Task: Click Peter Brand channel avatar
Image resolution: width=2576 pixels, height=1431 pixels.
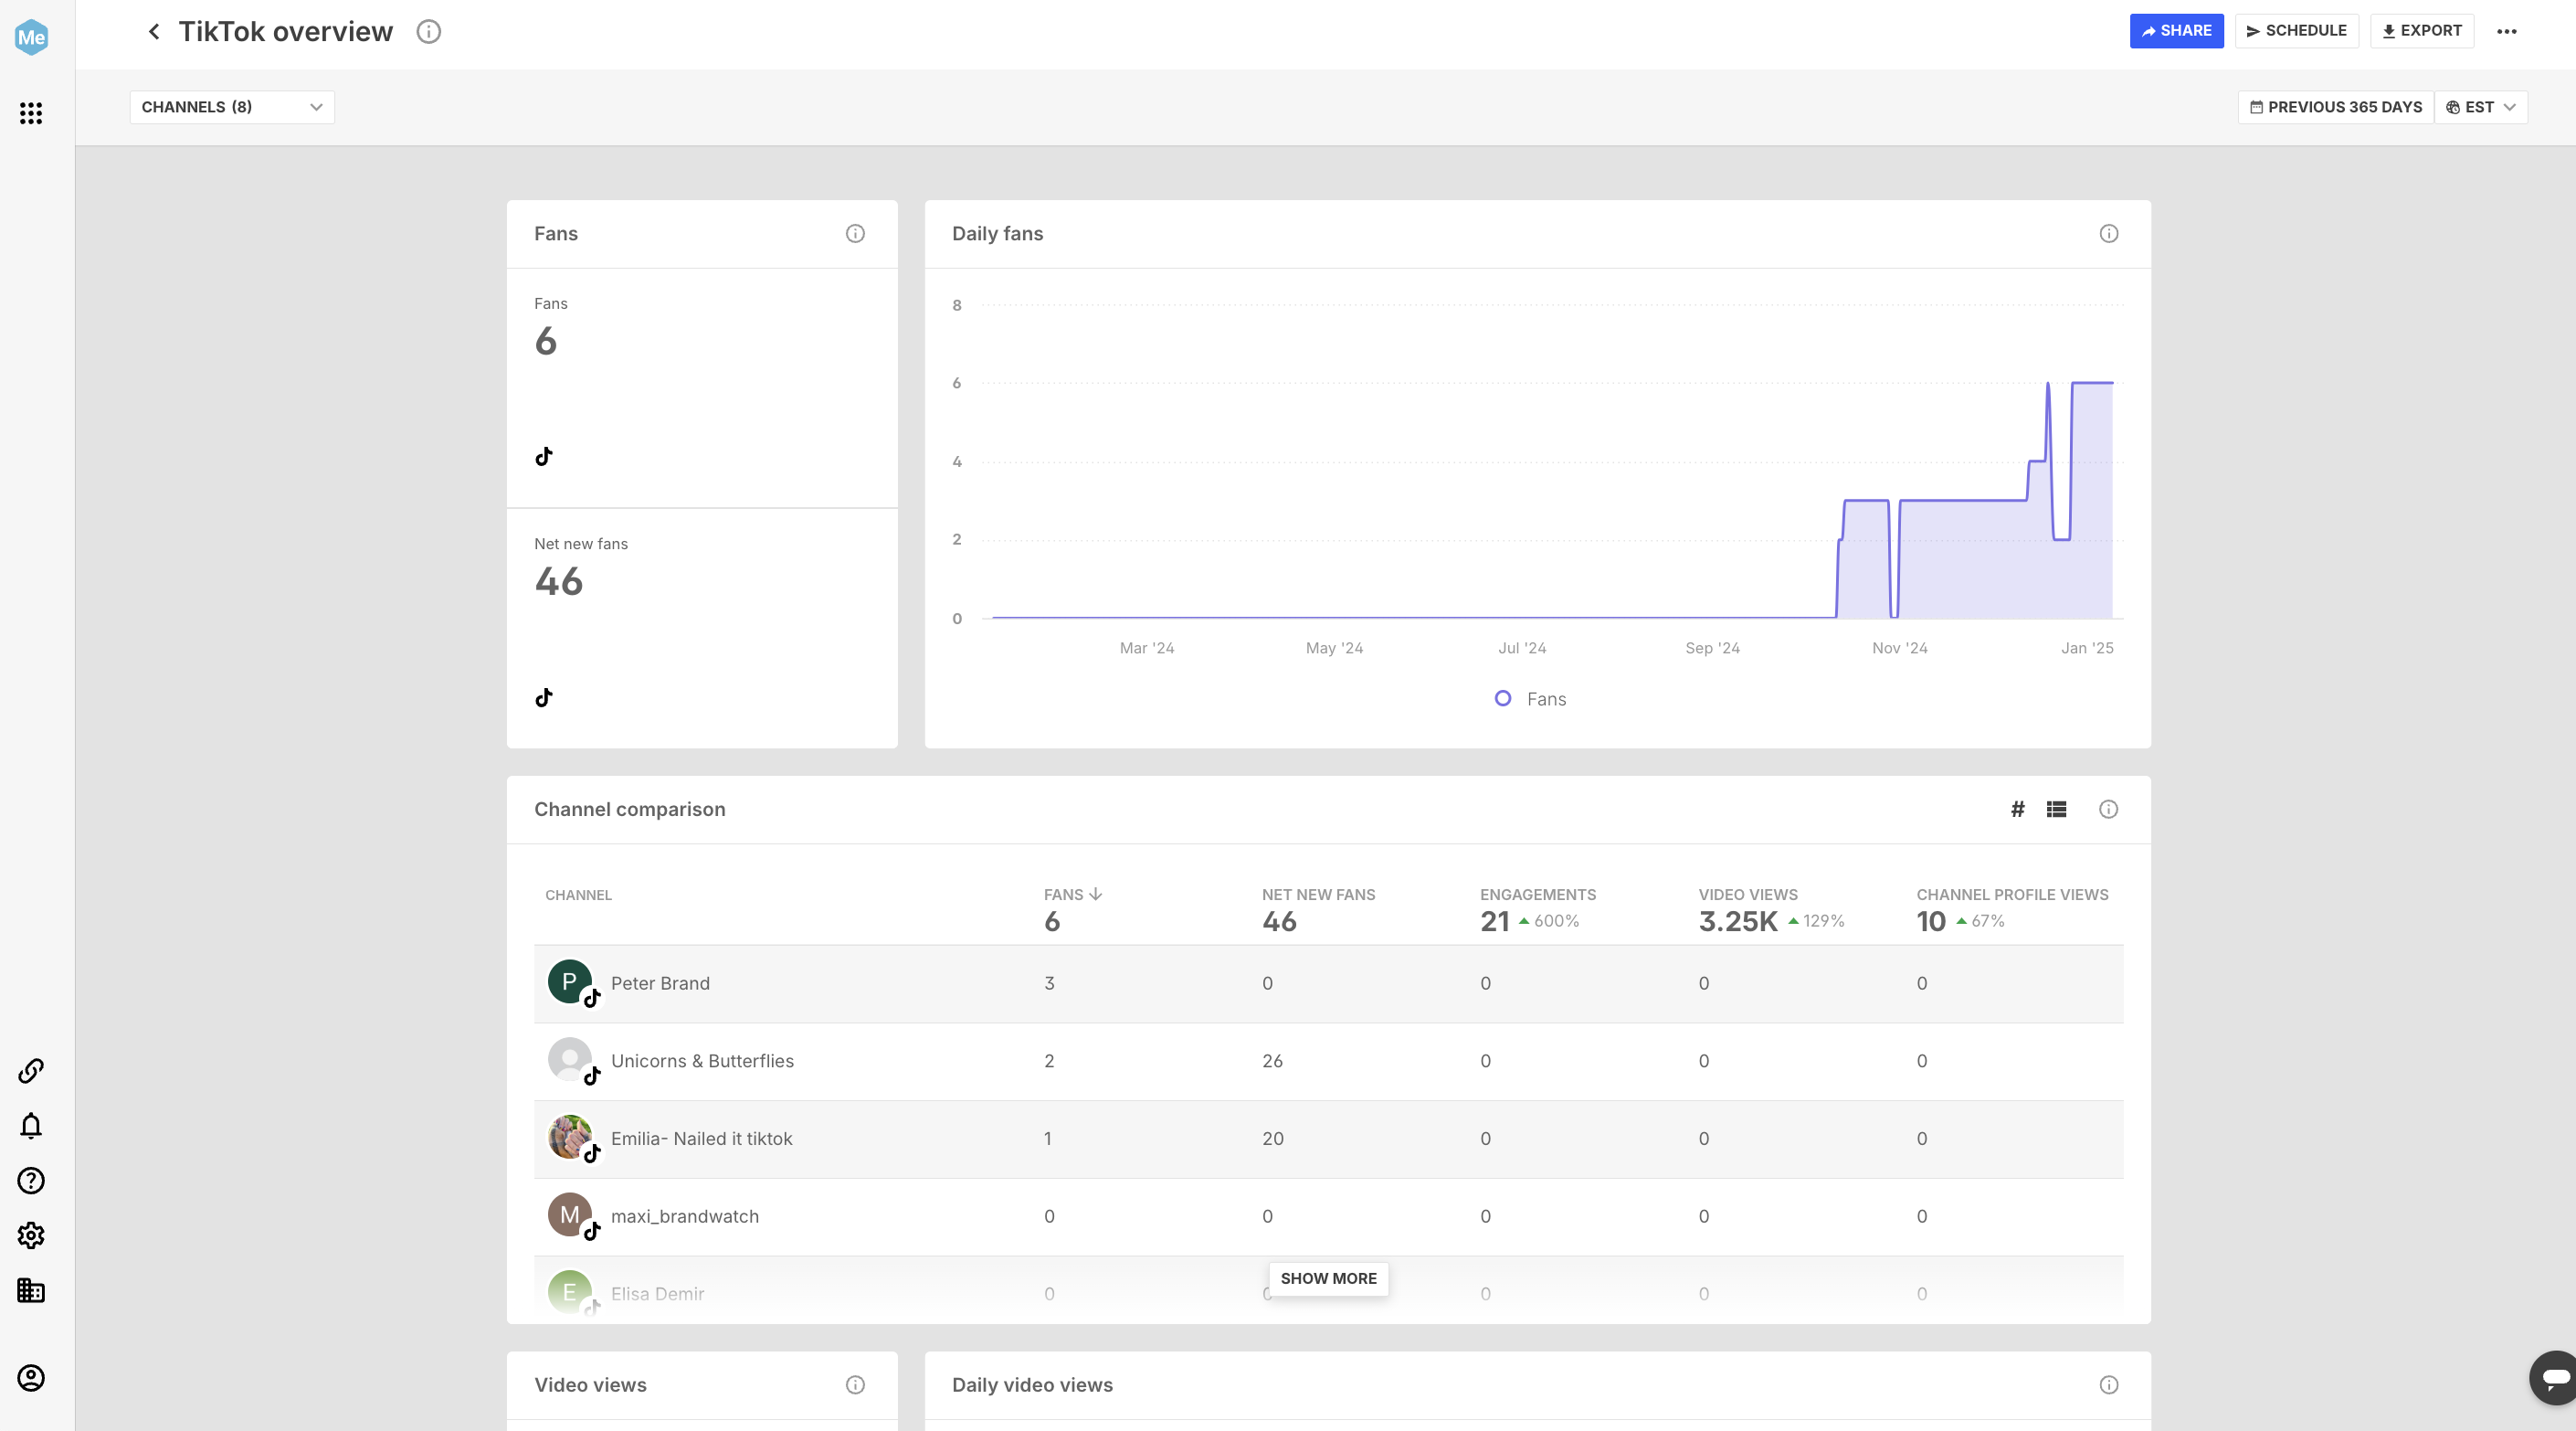Action: [570, 982]
